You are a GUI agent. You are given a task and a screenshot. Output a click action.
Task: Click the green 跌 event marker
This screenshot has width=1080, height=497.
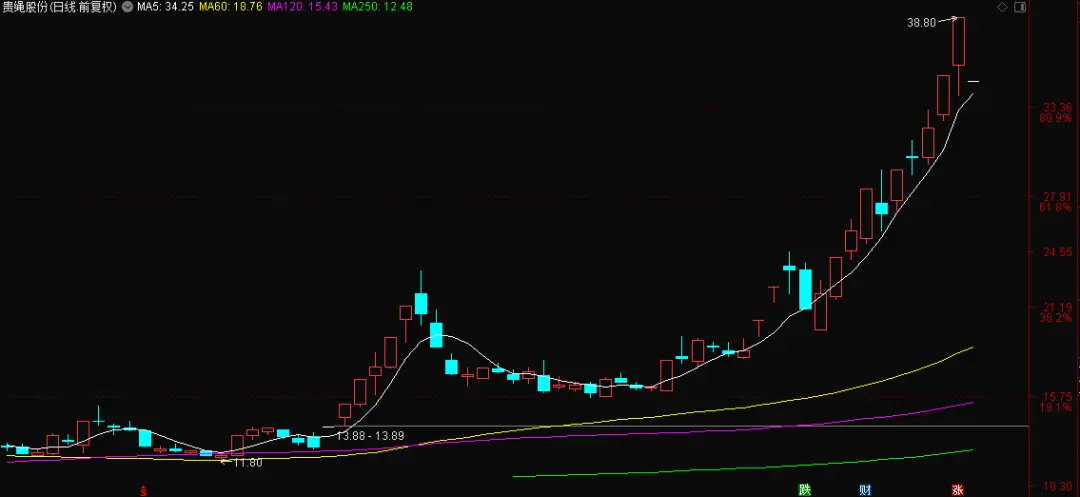point(803,490)
